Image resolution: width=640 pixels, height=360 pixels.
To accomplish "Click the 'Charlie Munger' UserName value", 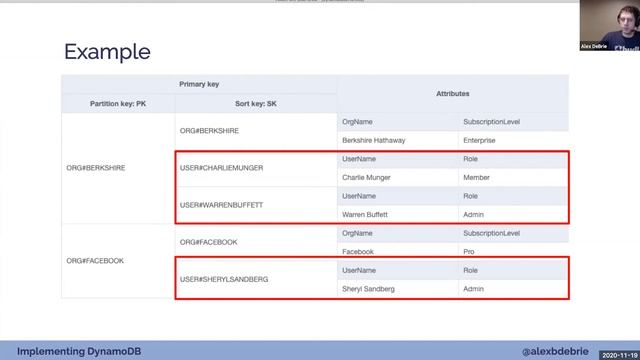I will (x=366, y=178).
